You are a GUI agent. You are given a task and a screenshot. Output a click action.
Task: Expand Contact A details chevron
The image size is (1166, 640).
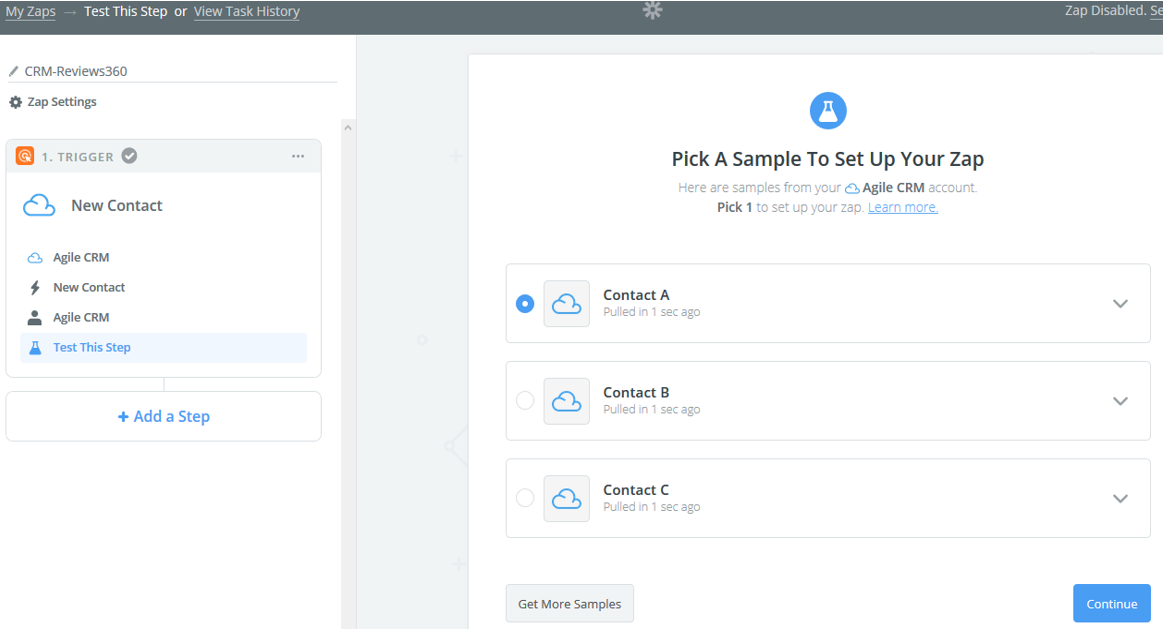click(1120, 303)
